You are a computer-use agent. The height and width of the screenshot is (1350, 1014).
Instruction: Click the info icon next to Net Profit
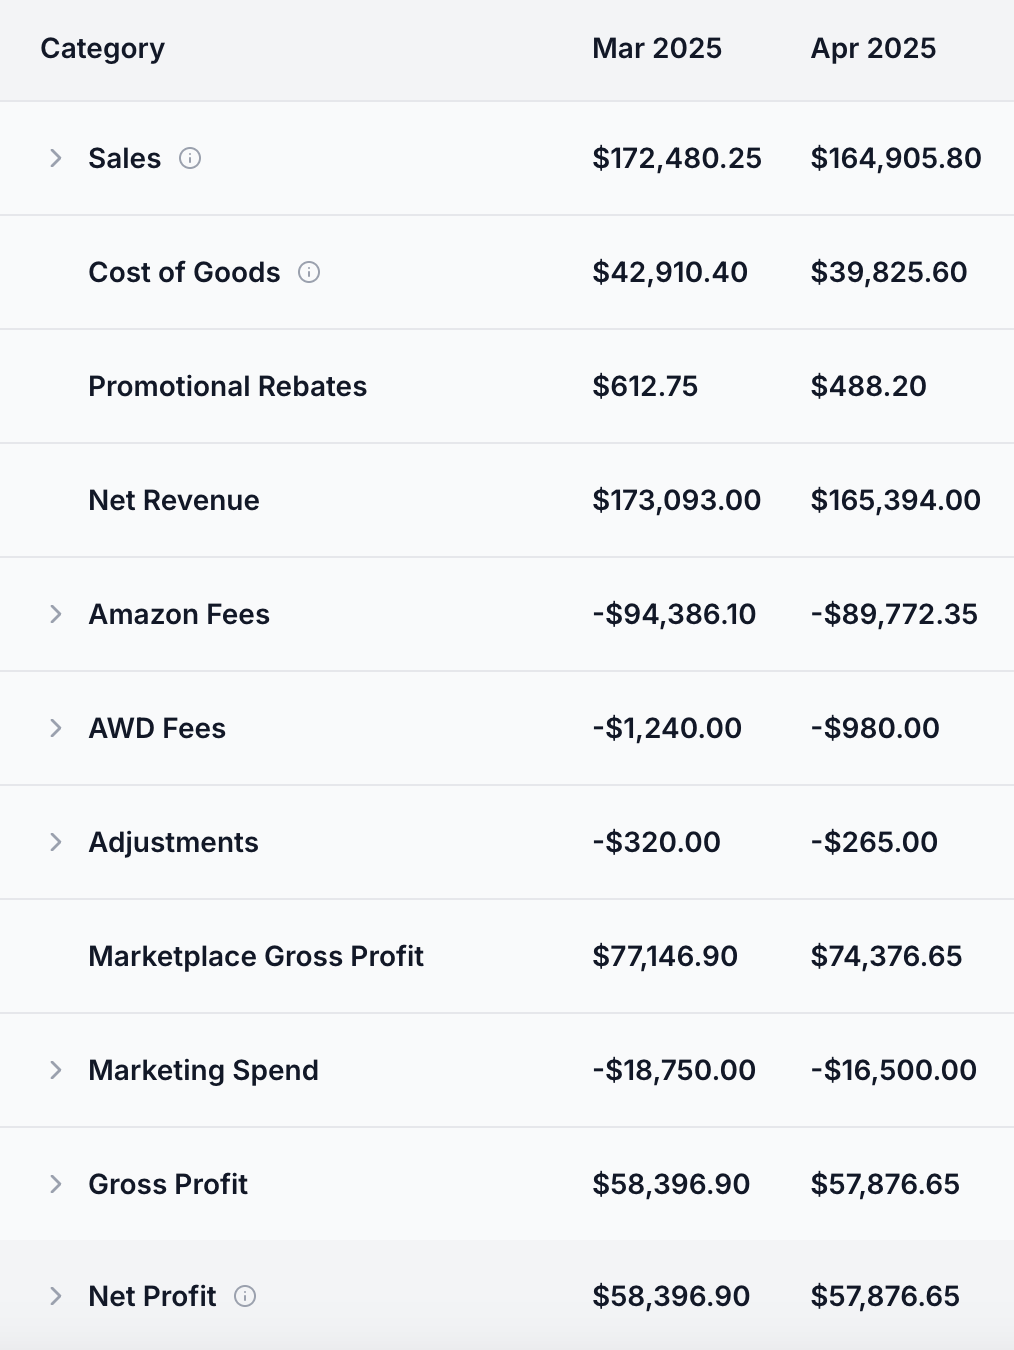pyautogui.click(x=246, y=1296)
